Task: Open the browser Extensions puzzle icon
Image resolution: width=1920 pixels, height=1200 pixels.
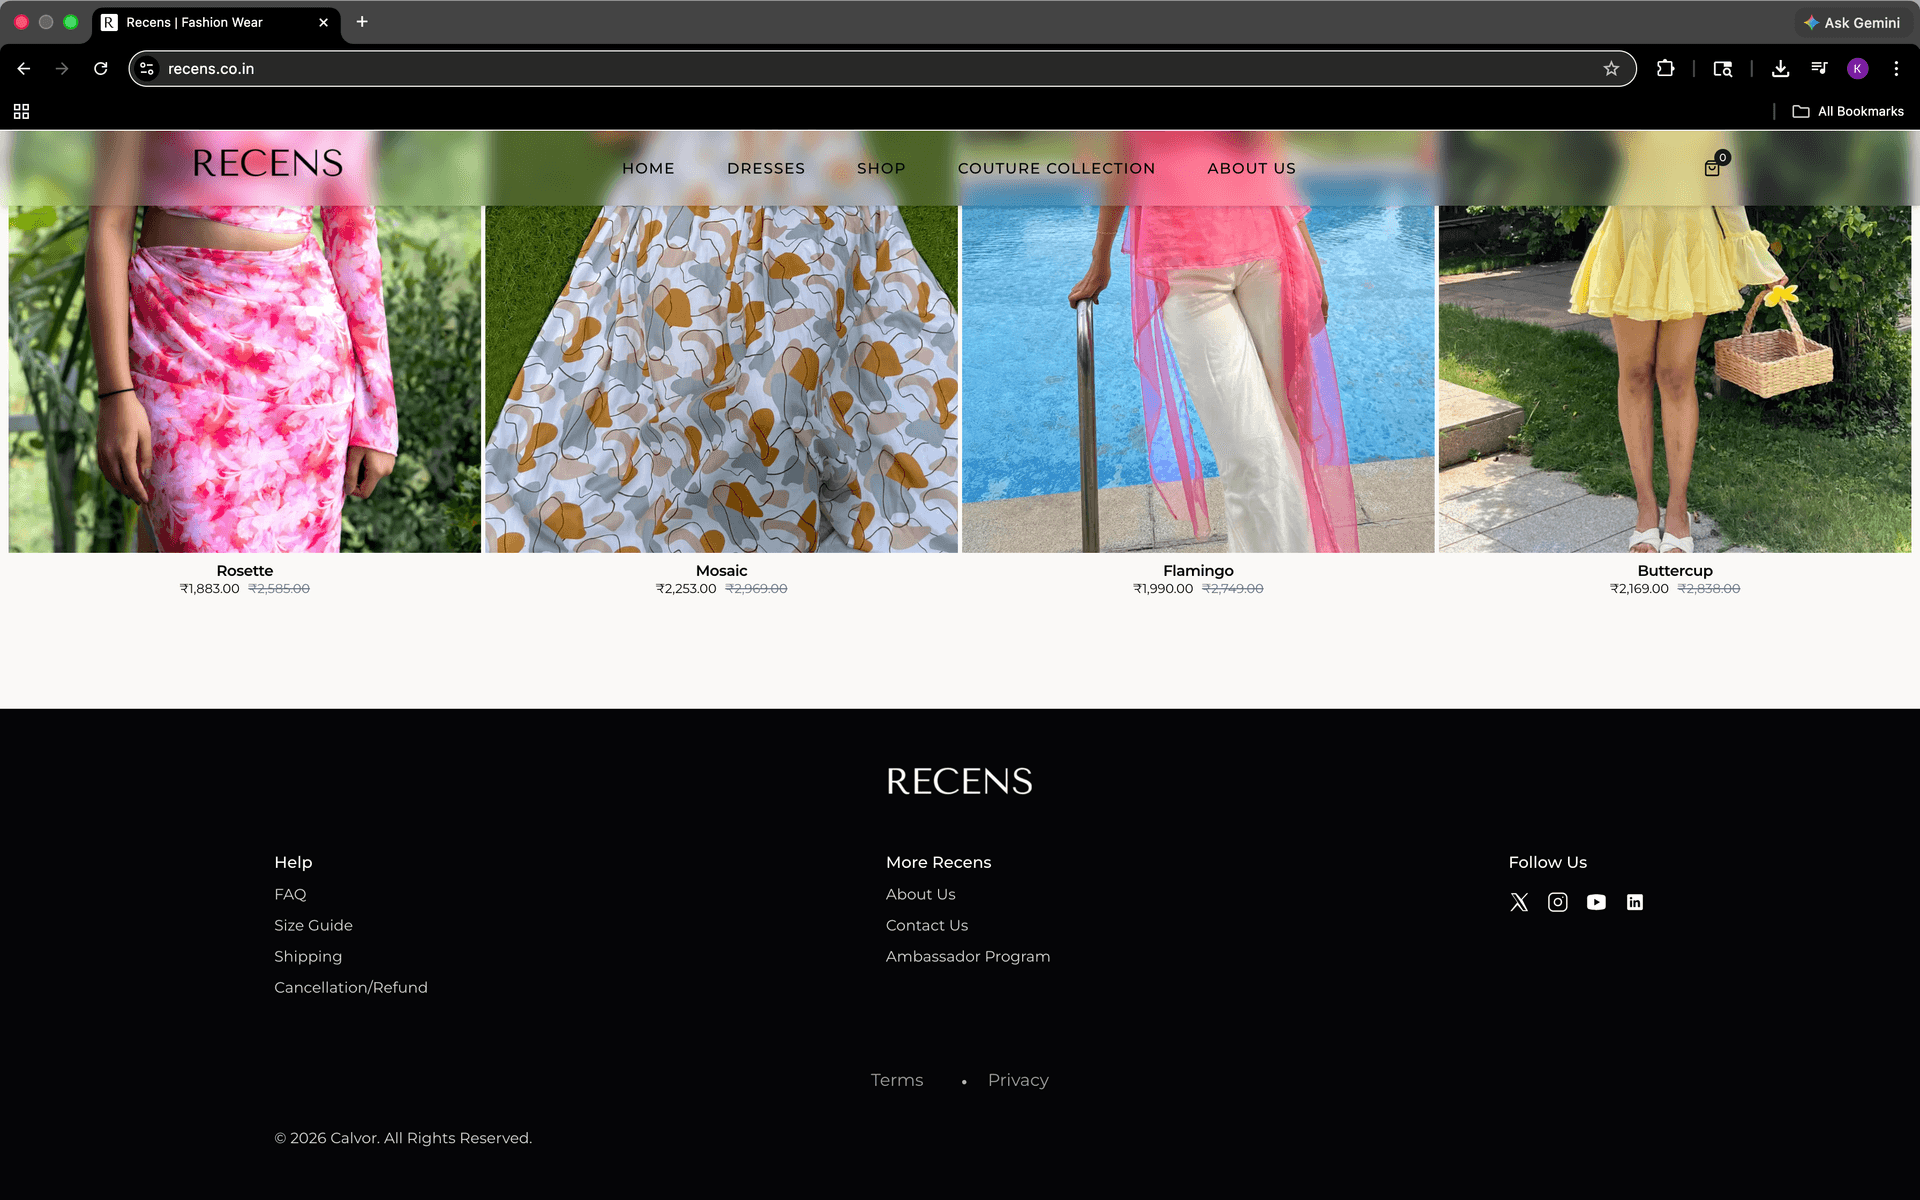Action: coord(1665,69)
